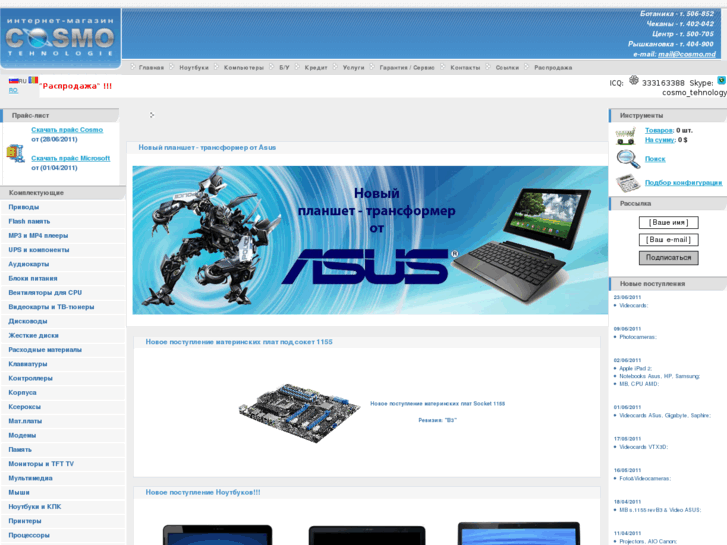
Task: Open the Videocards ASus, Gigabyte, Saphire entry
Action: pos(665,416)
